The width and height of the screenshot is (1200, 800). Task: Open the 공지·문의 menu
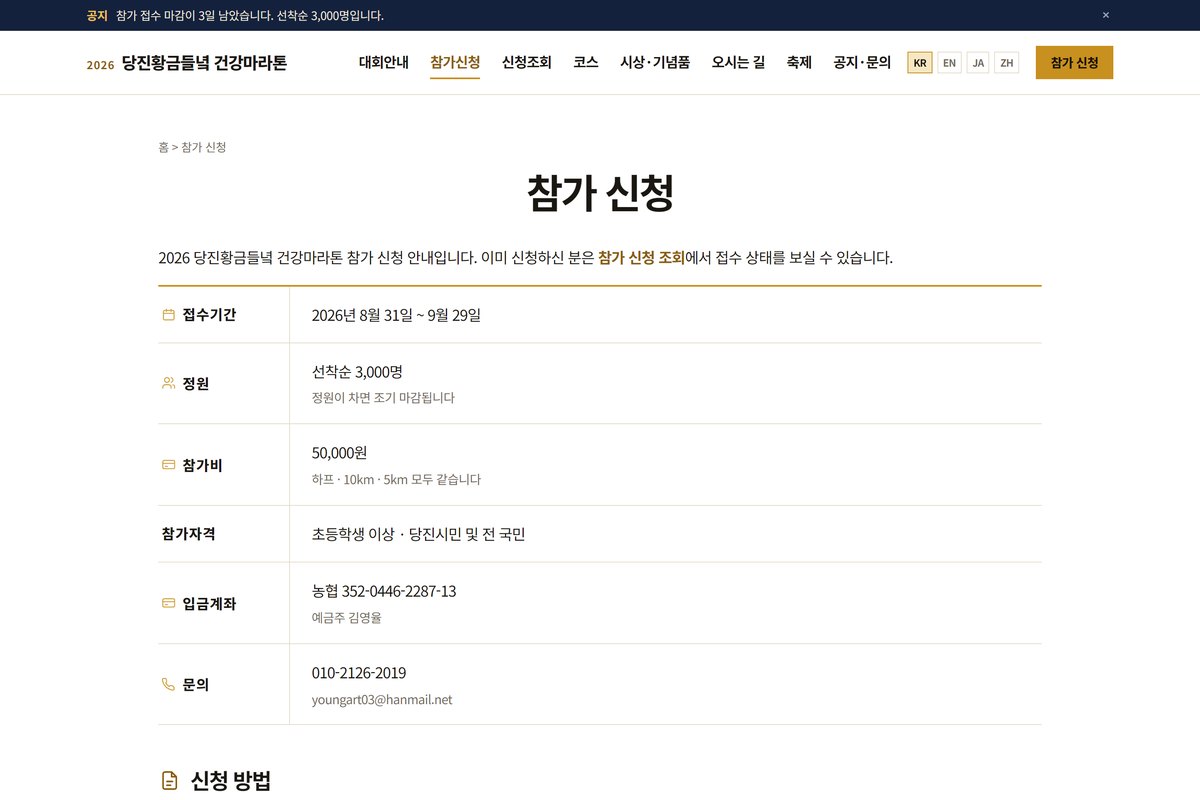[x=862, y=62]
